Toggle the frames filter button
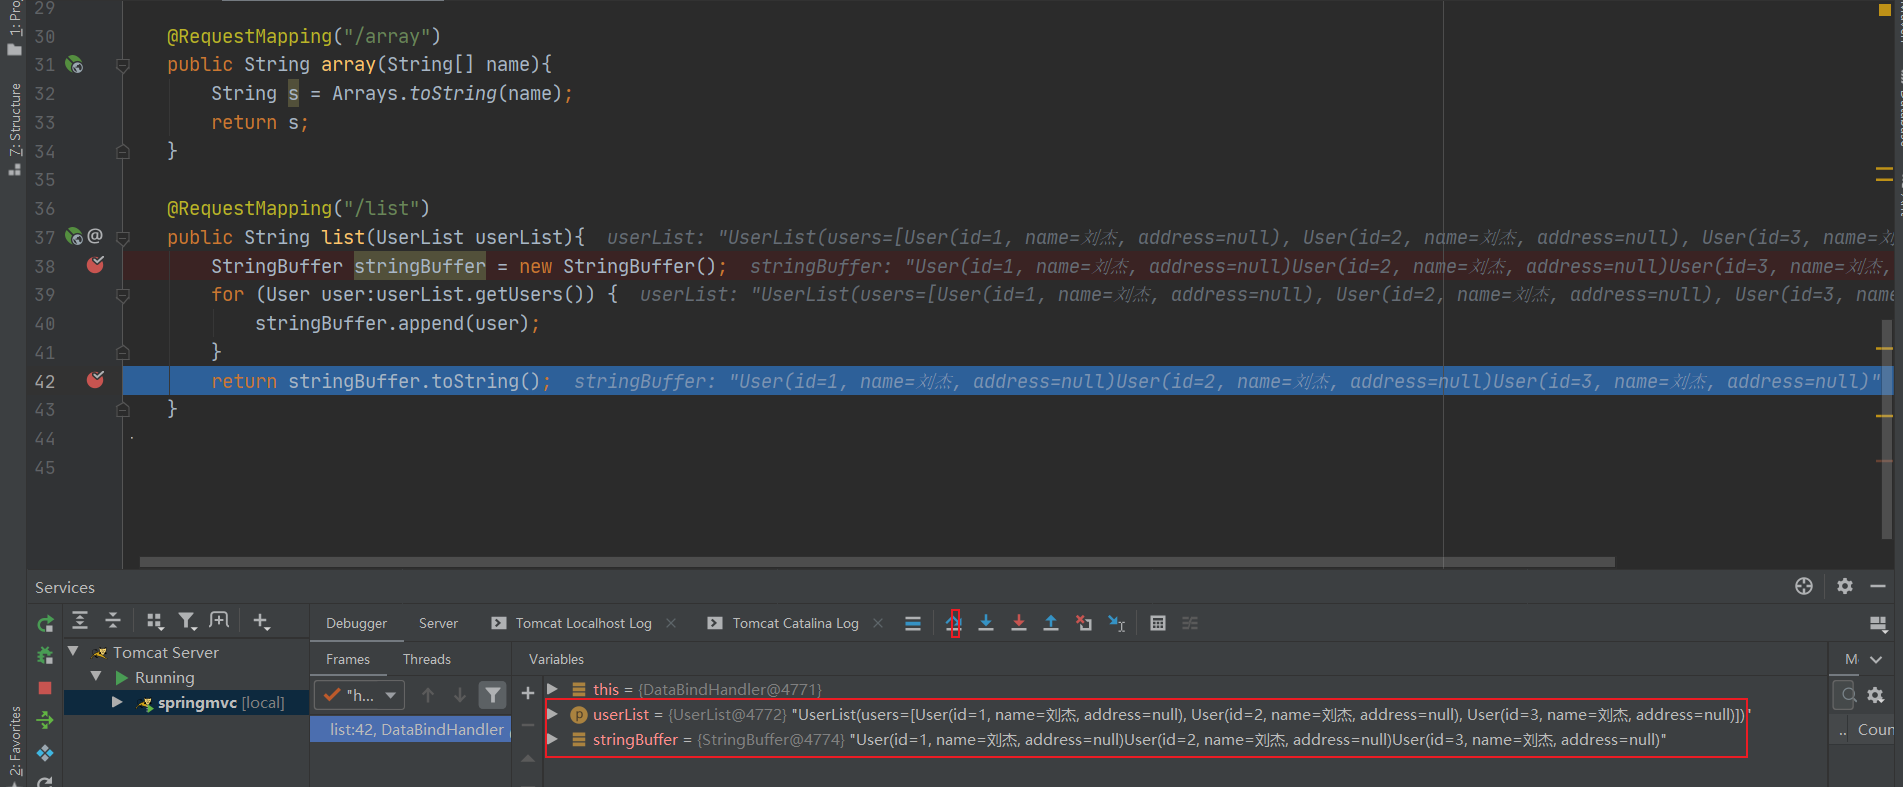 [493, 694]
